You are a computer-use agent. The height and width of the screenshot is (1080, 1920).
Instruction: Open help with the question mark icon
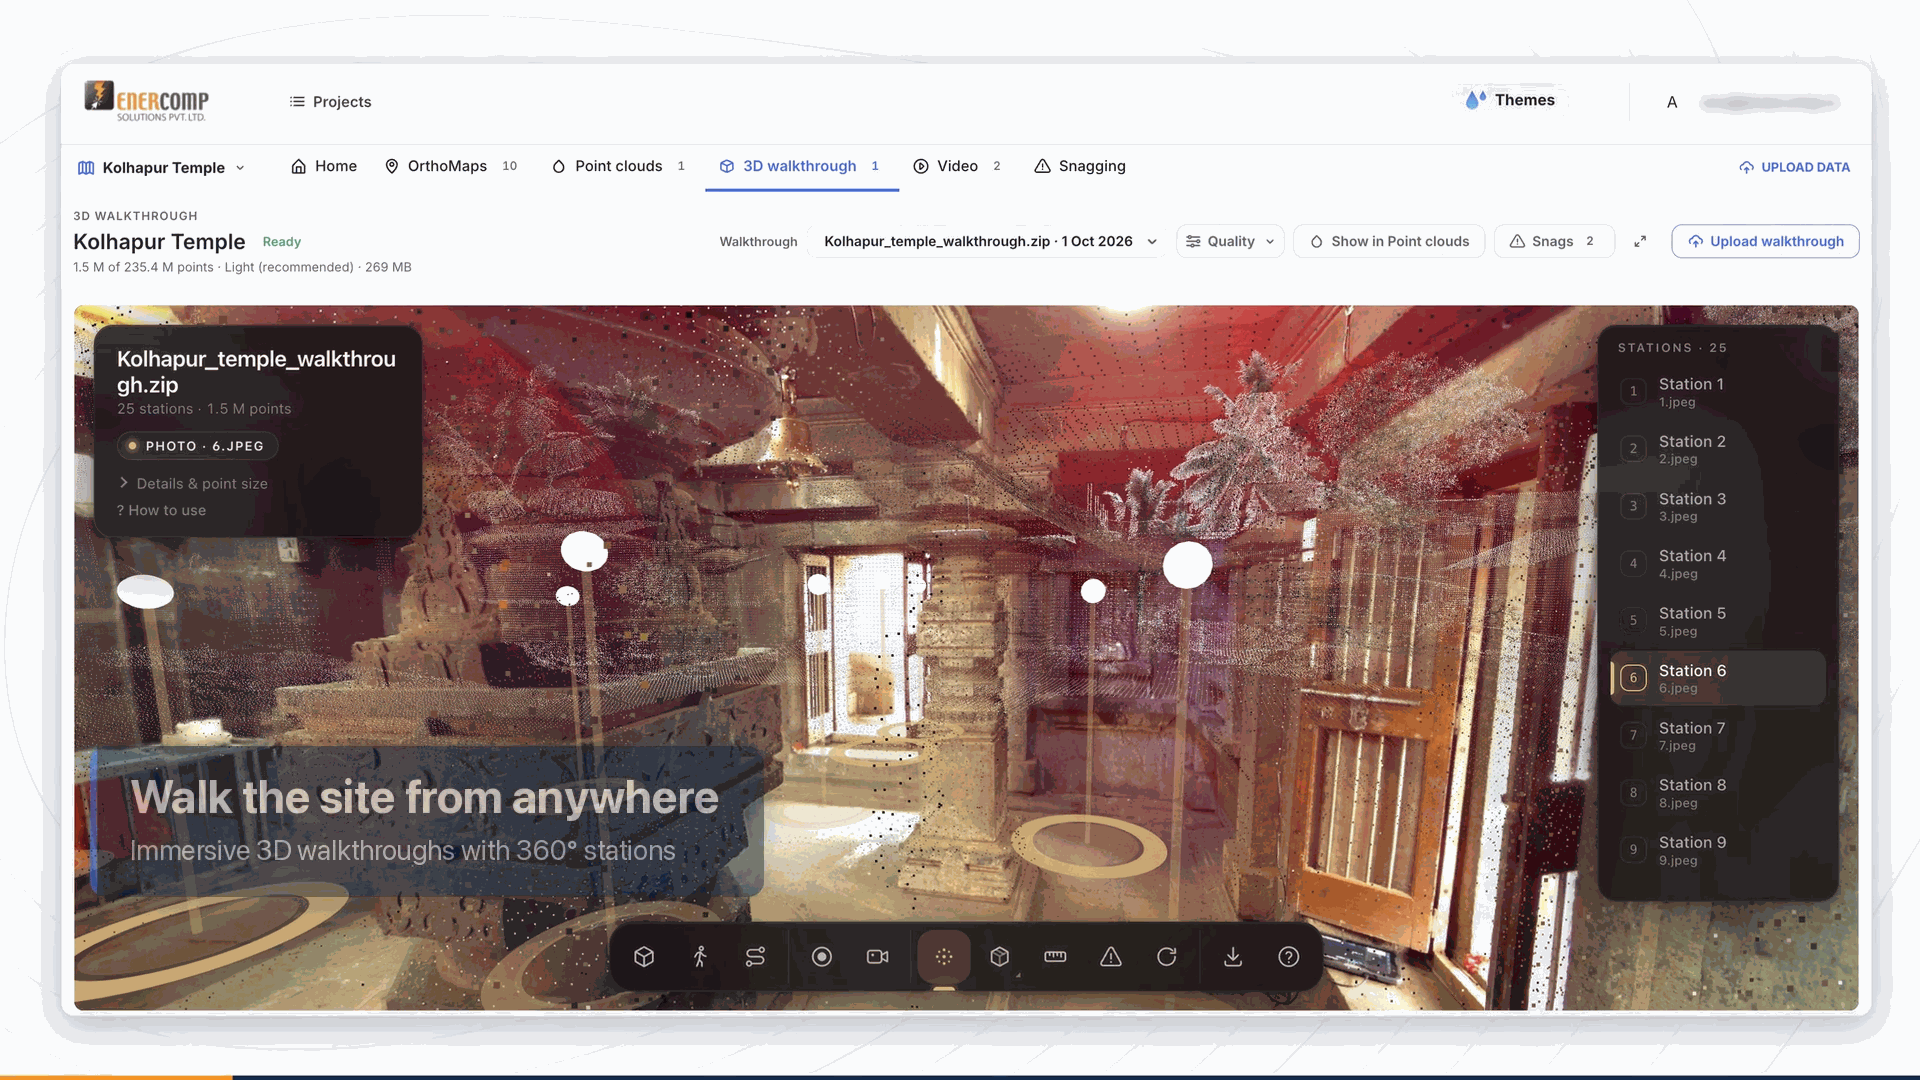1289,957
